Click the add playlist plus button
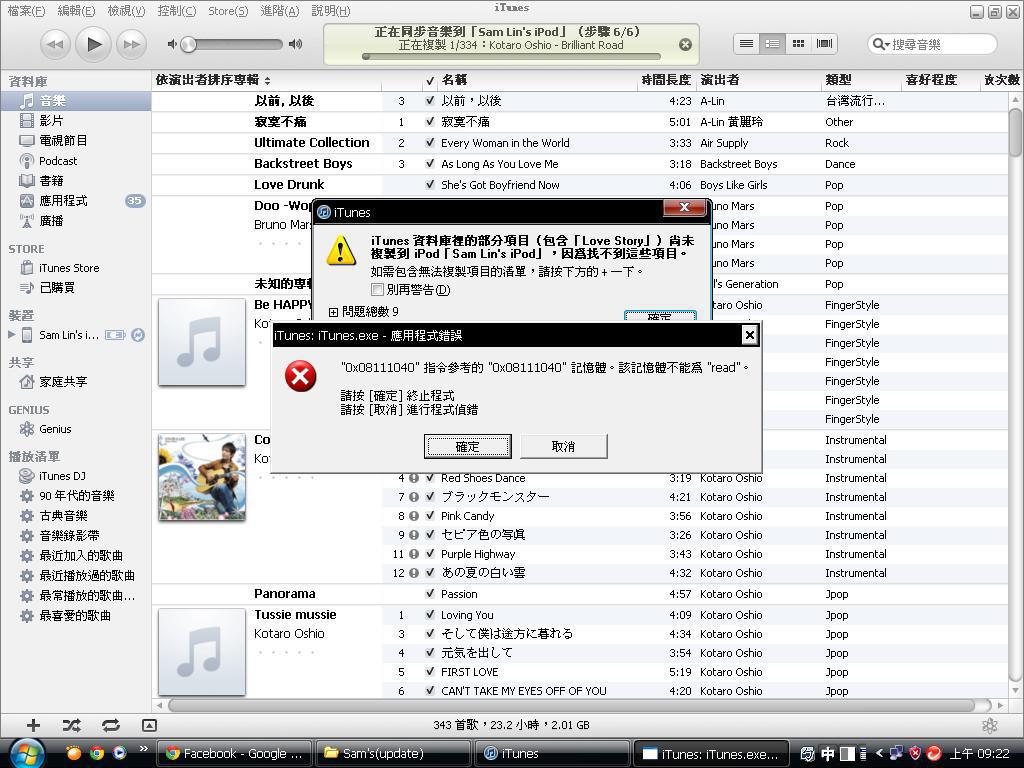Image resolution: width=1024 pixels, height=768 pixels. point(33,725)
